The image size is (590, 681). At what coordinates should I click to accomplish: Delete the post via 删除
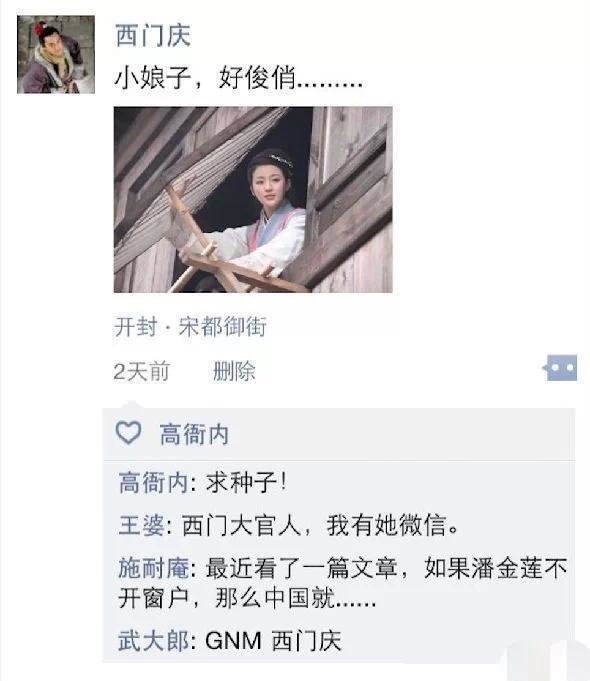(x=234, y=371)
